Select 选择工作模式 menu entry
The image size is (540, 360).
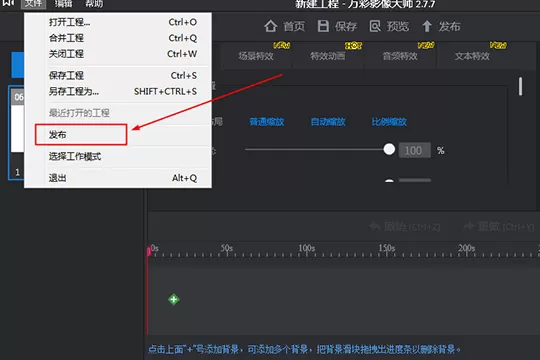coord(118,156)
